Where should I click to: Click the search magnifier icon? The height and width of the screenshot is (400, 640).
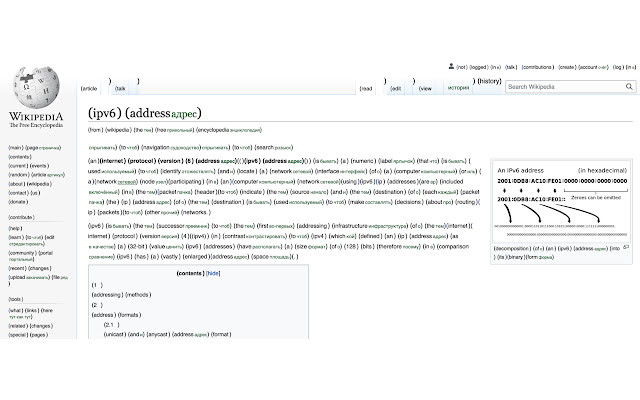click(x=629, y=87)
